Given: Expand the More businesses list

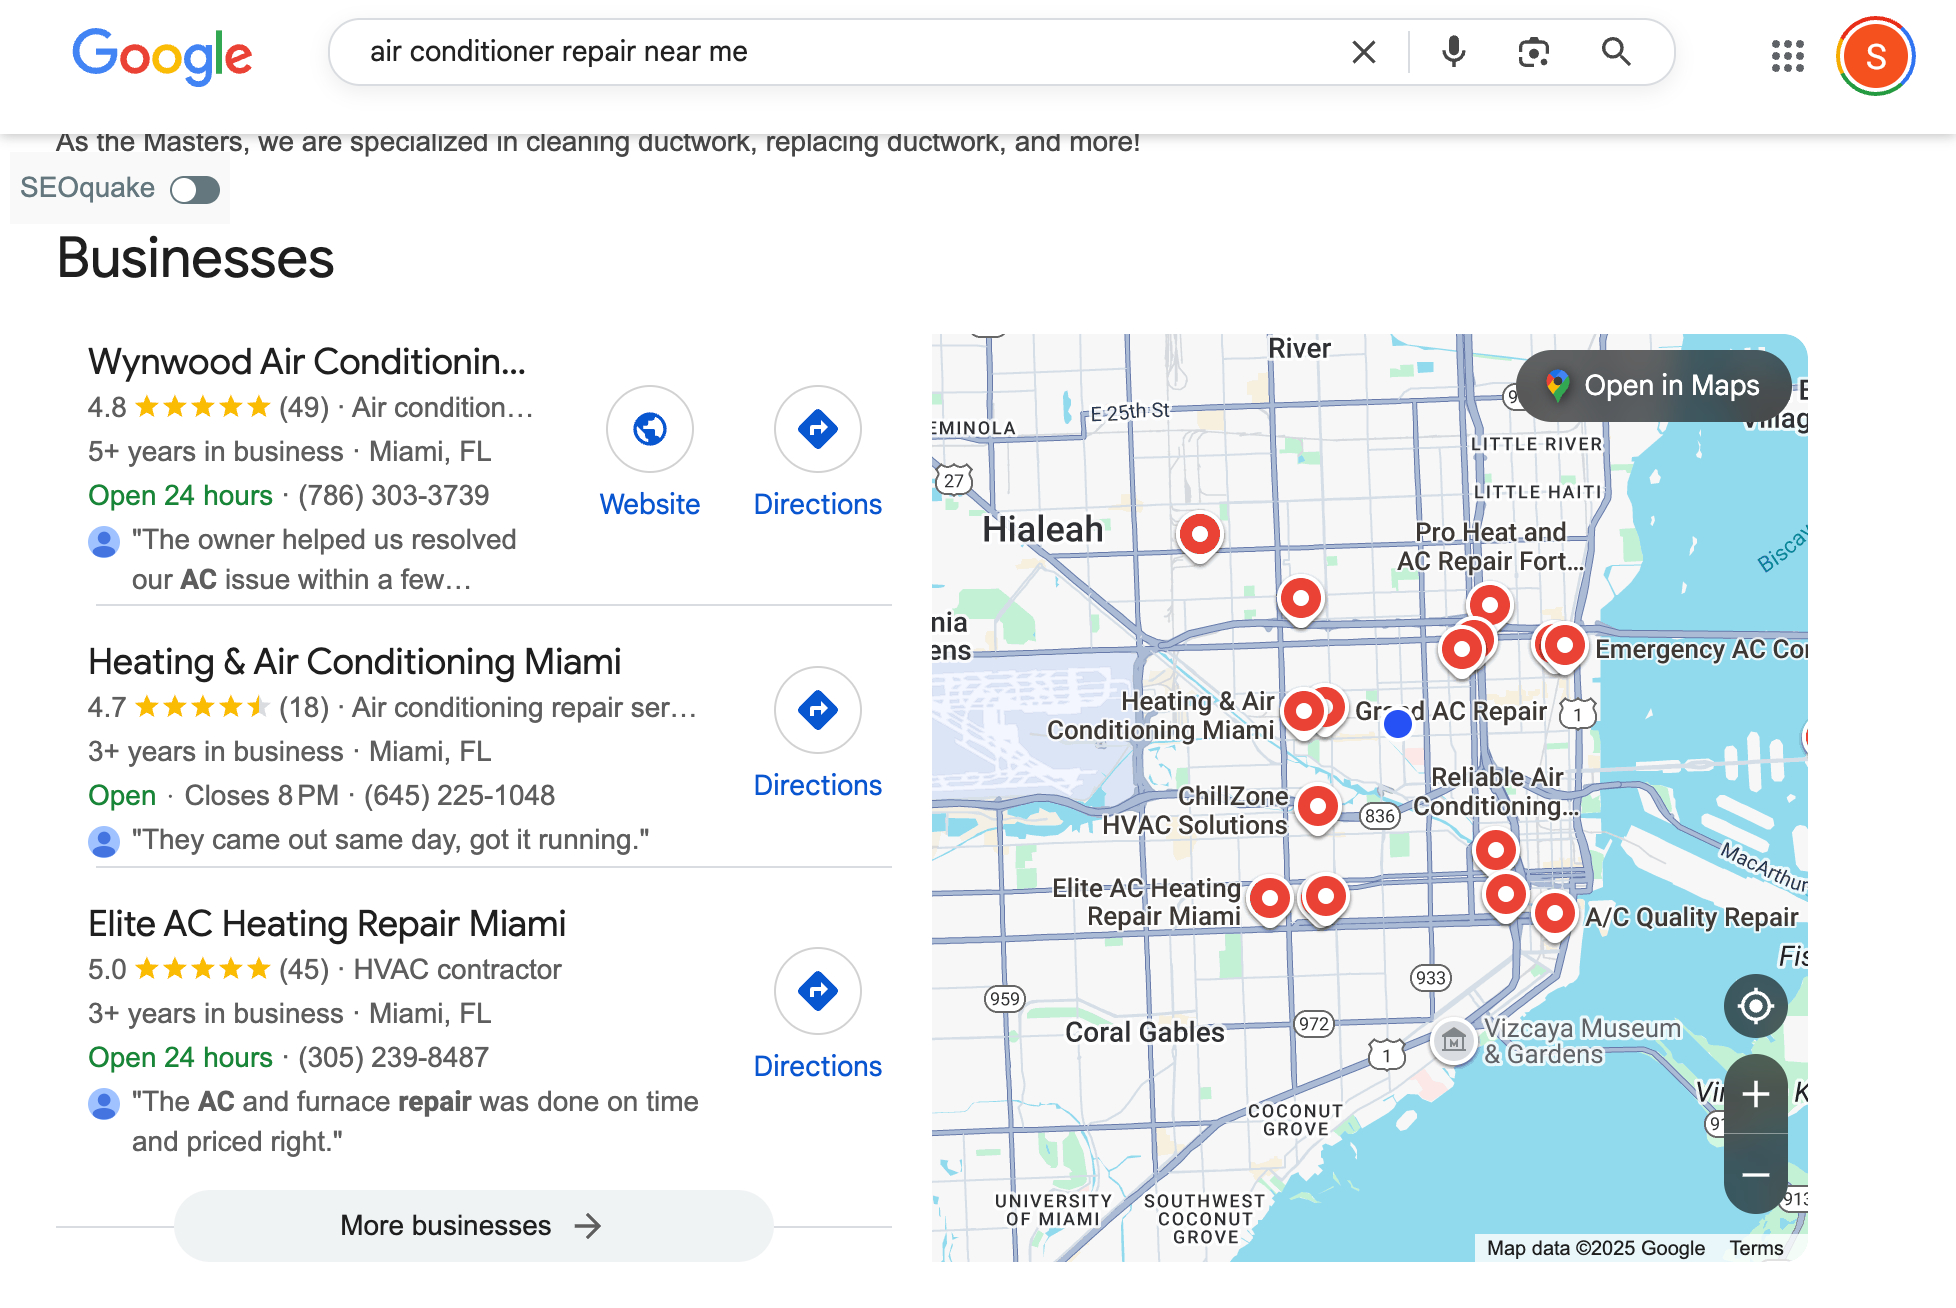Looking at the screenshot, I should point(473,1225).
